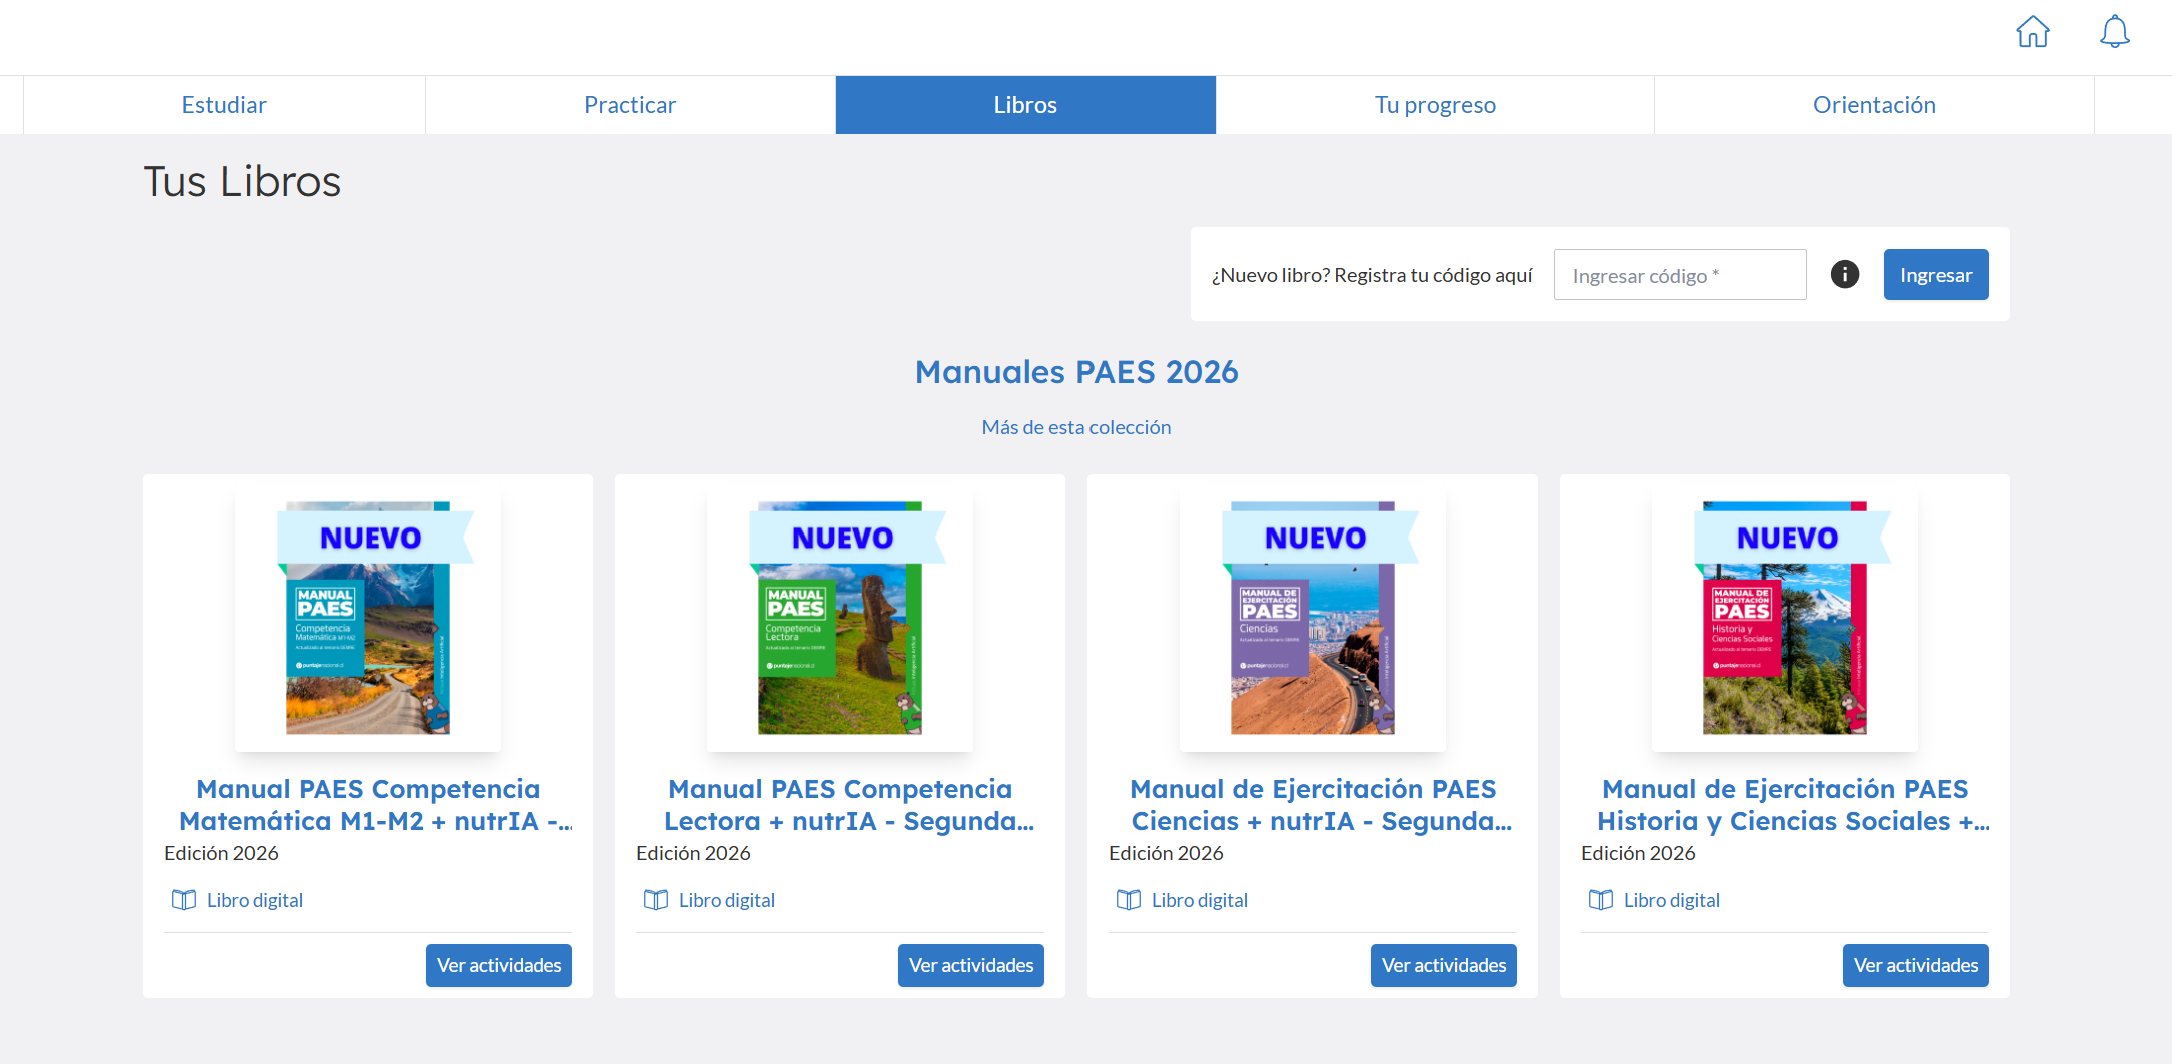
Task: Open the Manual de Ejercitación PAES Ciencias title
Action: point(1312,805)
